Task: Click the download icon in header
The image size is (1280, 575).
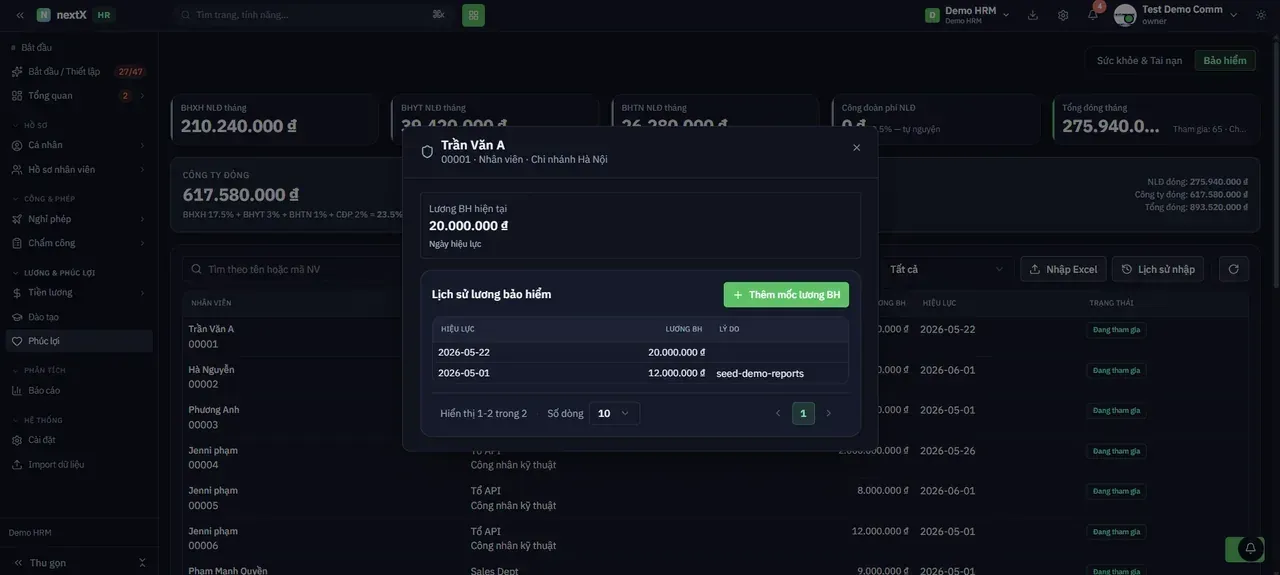Action: [1033, 15]
